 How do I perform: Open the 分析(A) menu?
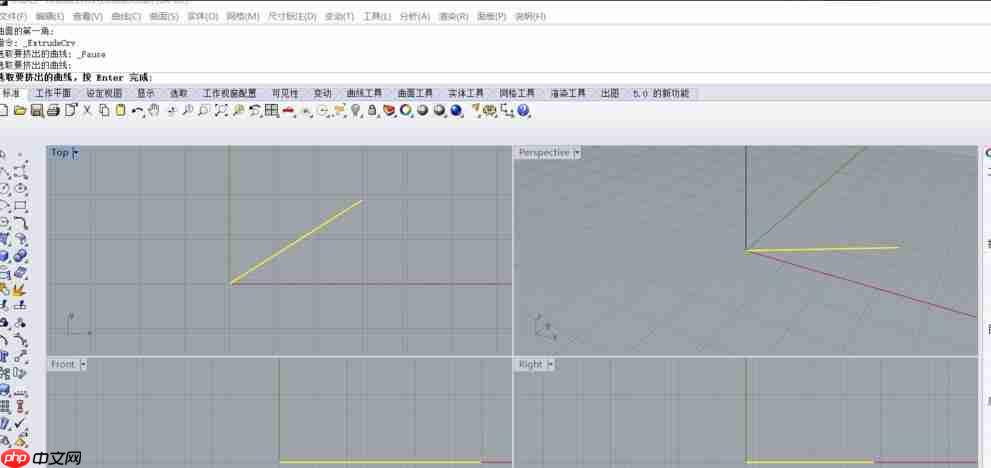pos(415,16)
